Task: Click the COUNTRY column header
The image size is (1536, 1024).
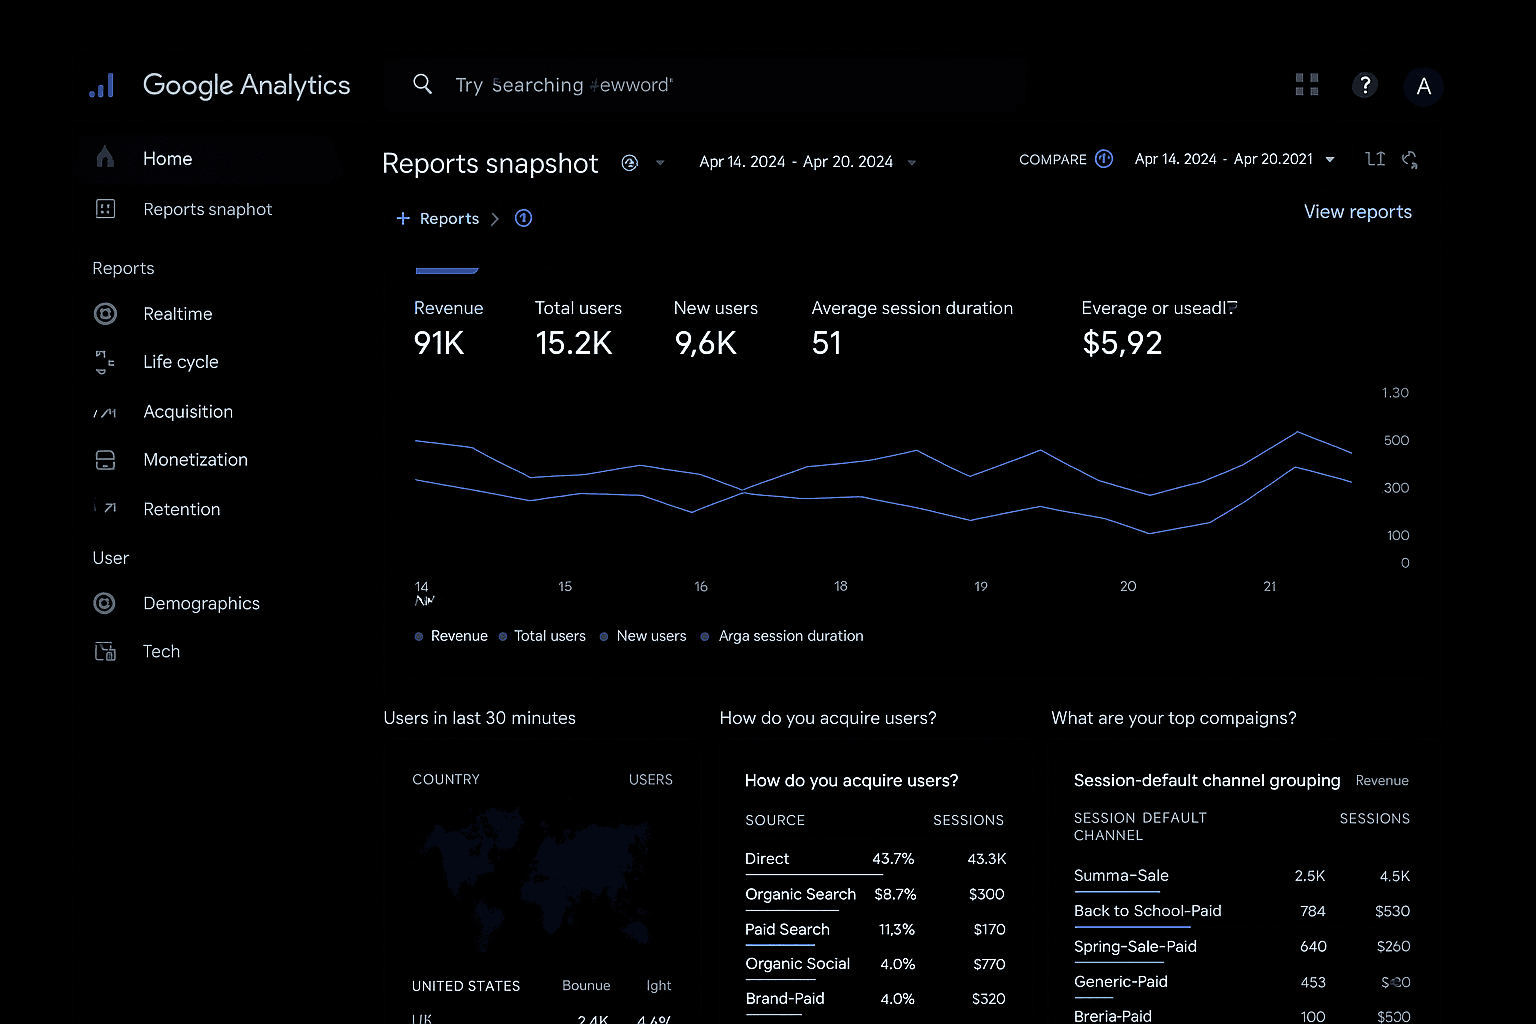Action: tap(446, 779)
